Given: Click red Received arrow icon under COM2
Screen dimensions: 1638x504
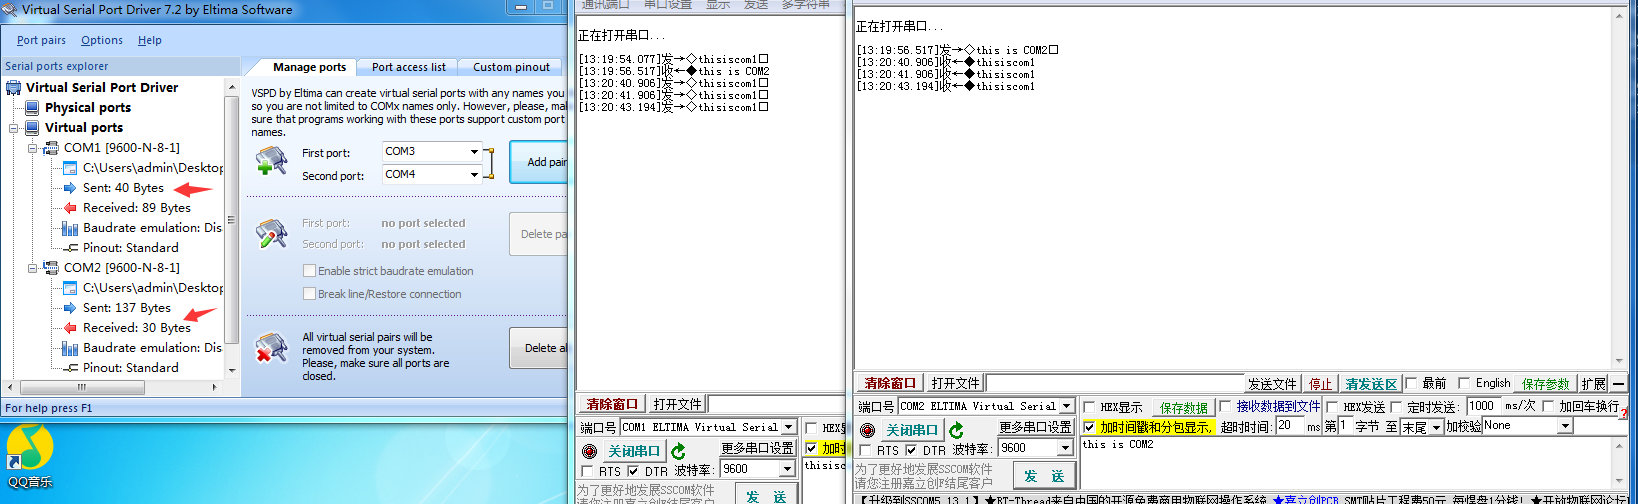Looking at the screenshot, I should (x=70, y=328).
